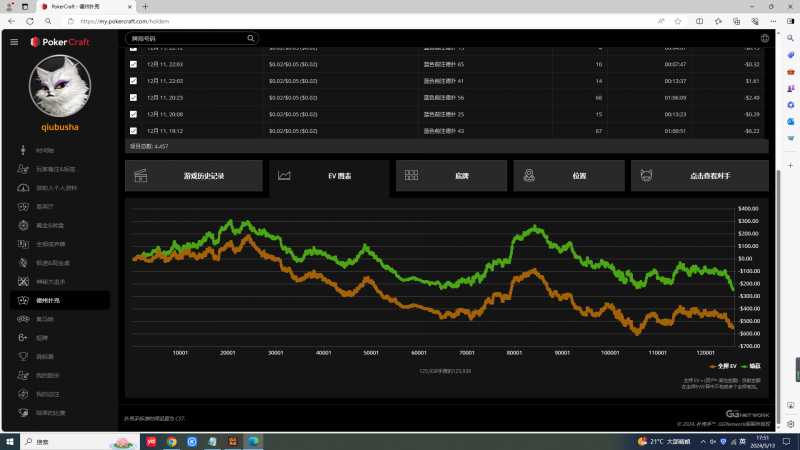Click the green 输赢 legend swatch
This screenshot has height=450, width=800.
click(744, 366)
